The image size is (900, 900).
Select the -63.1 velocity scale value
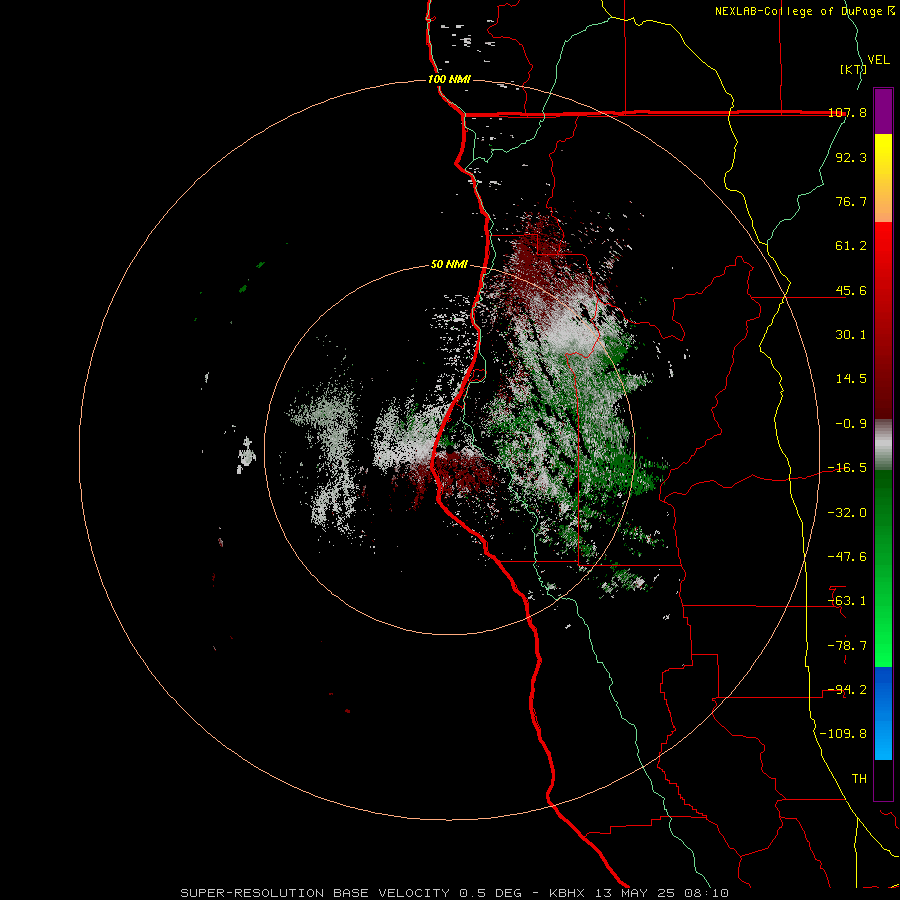point(847,601)
